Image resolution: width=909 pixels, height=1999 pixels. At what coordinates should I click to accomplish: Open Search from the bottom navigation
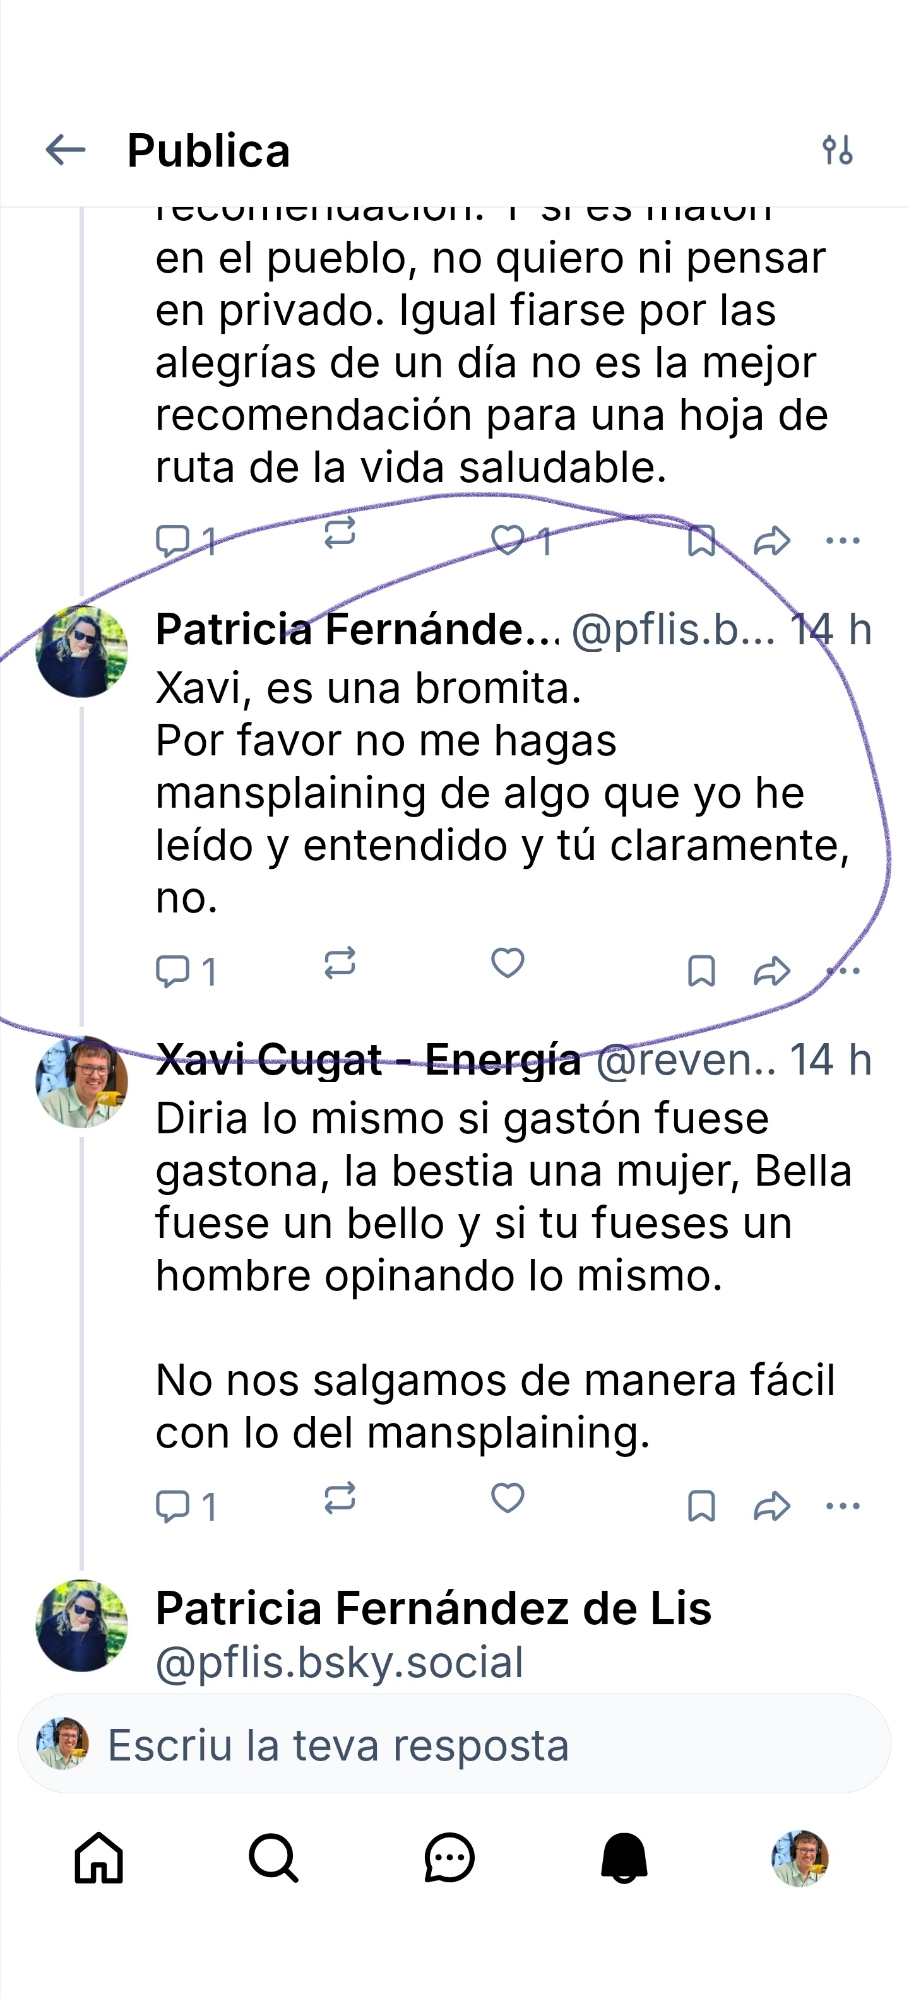(273, 1859)
